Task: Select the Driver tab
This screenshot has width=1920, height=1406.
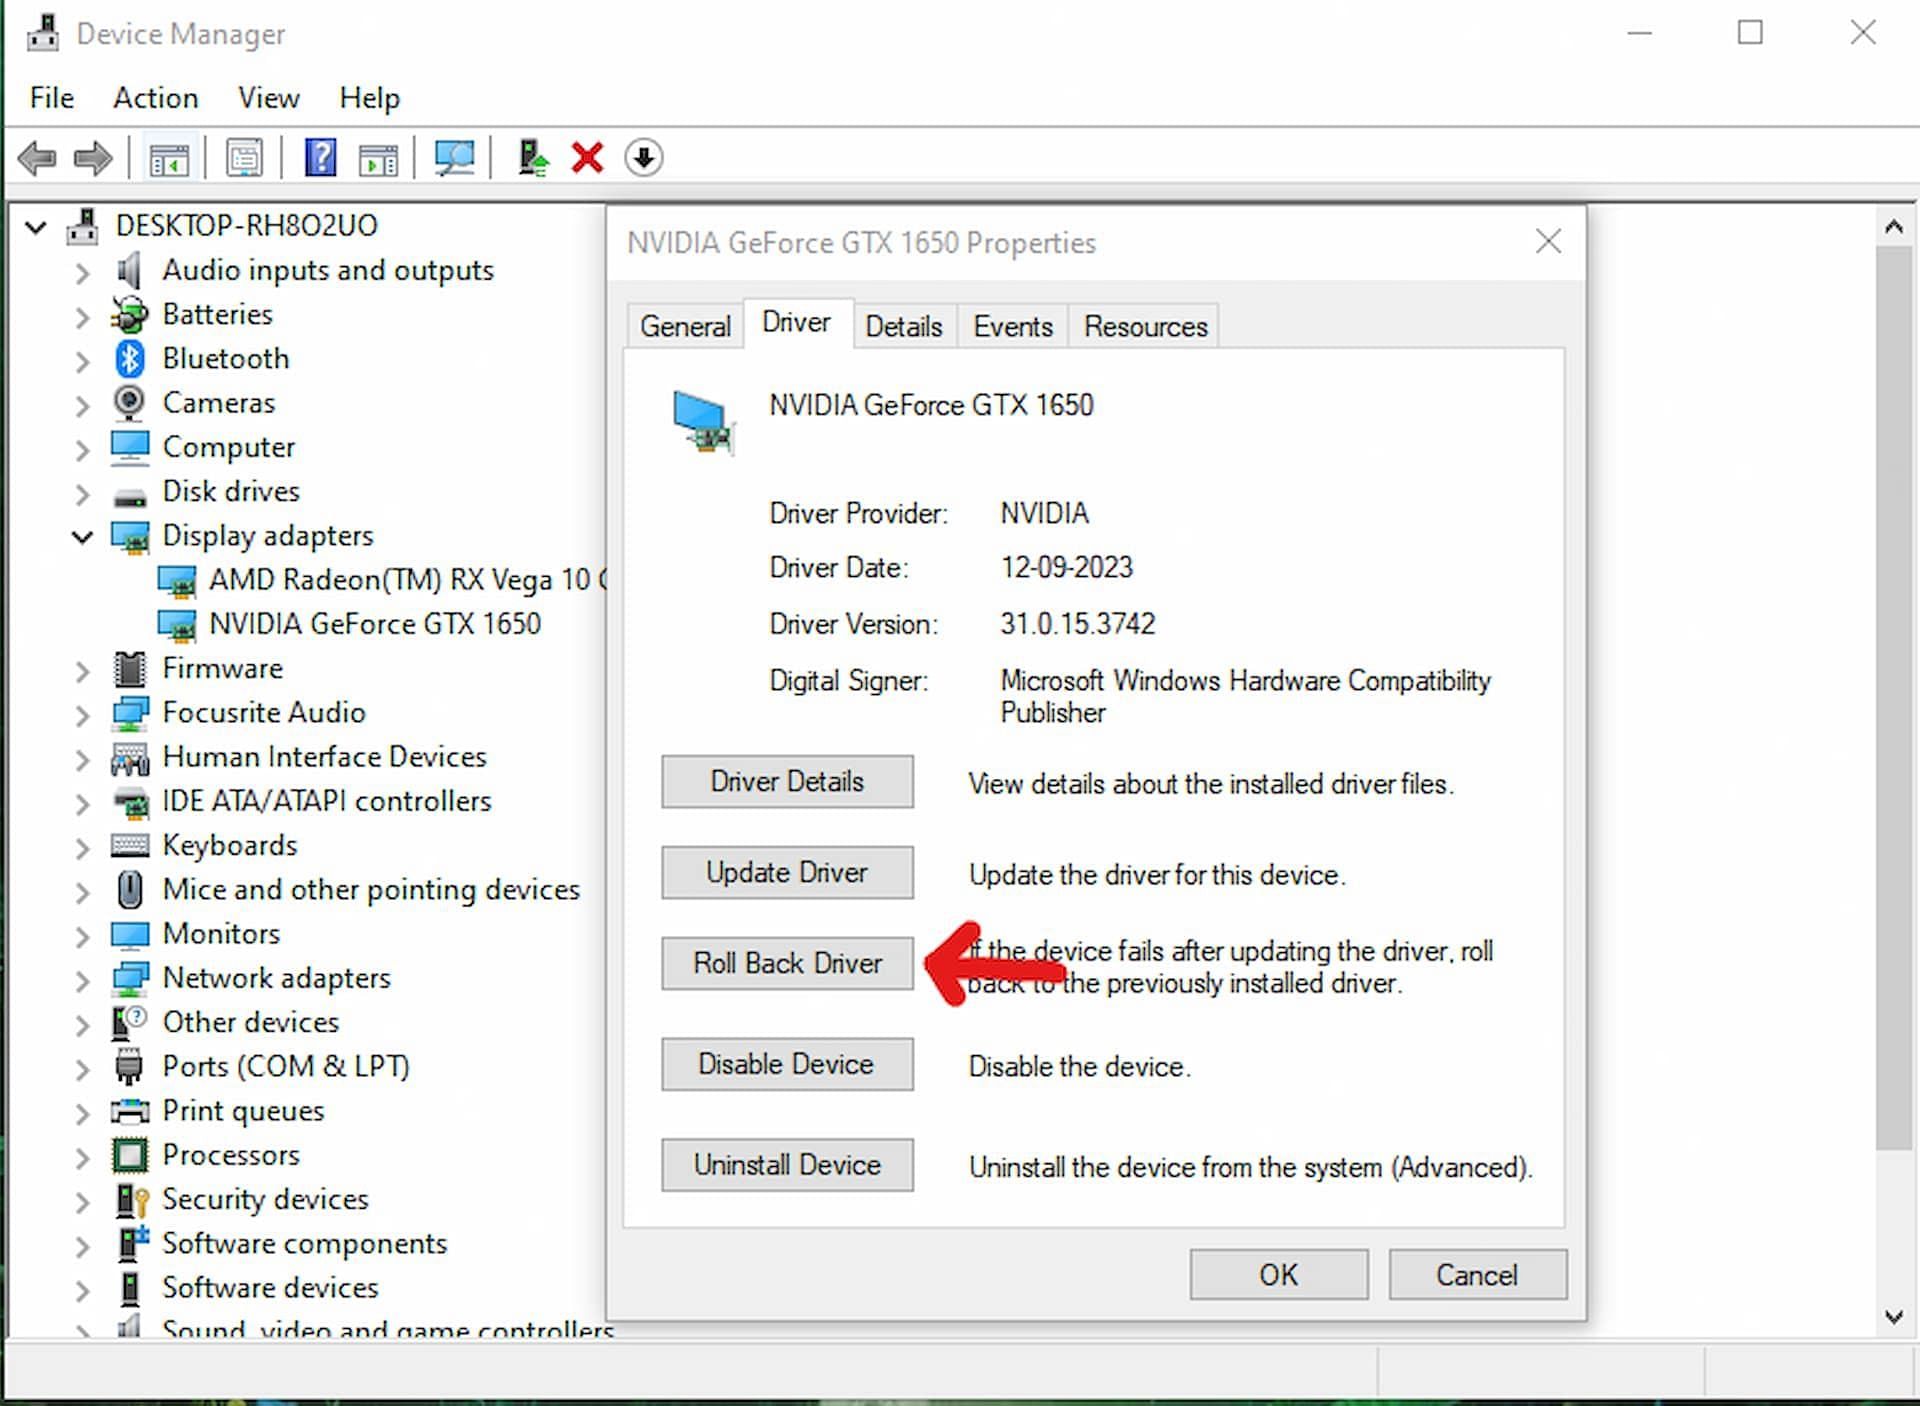Action: [797, 323]
